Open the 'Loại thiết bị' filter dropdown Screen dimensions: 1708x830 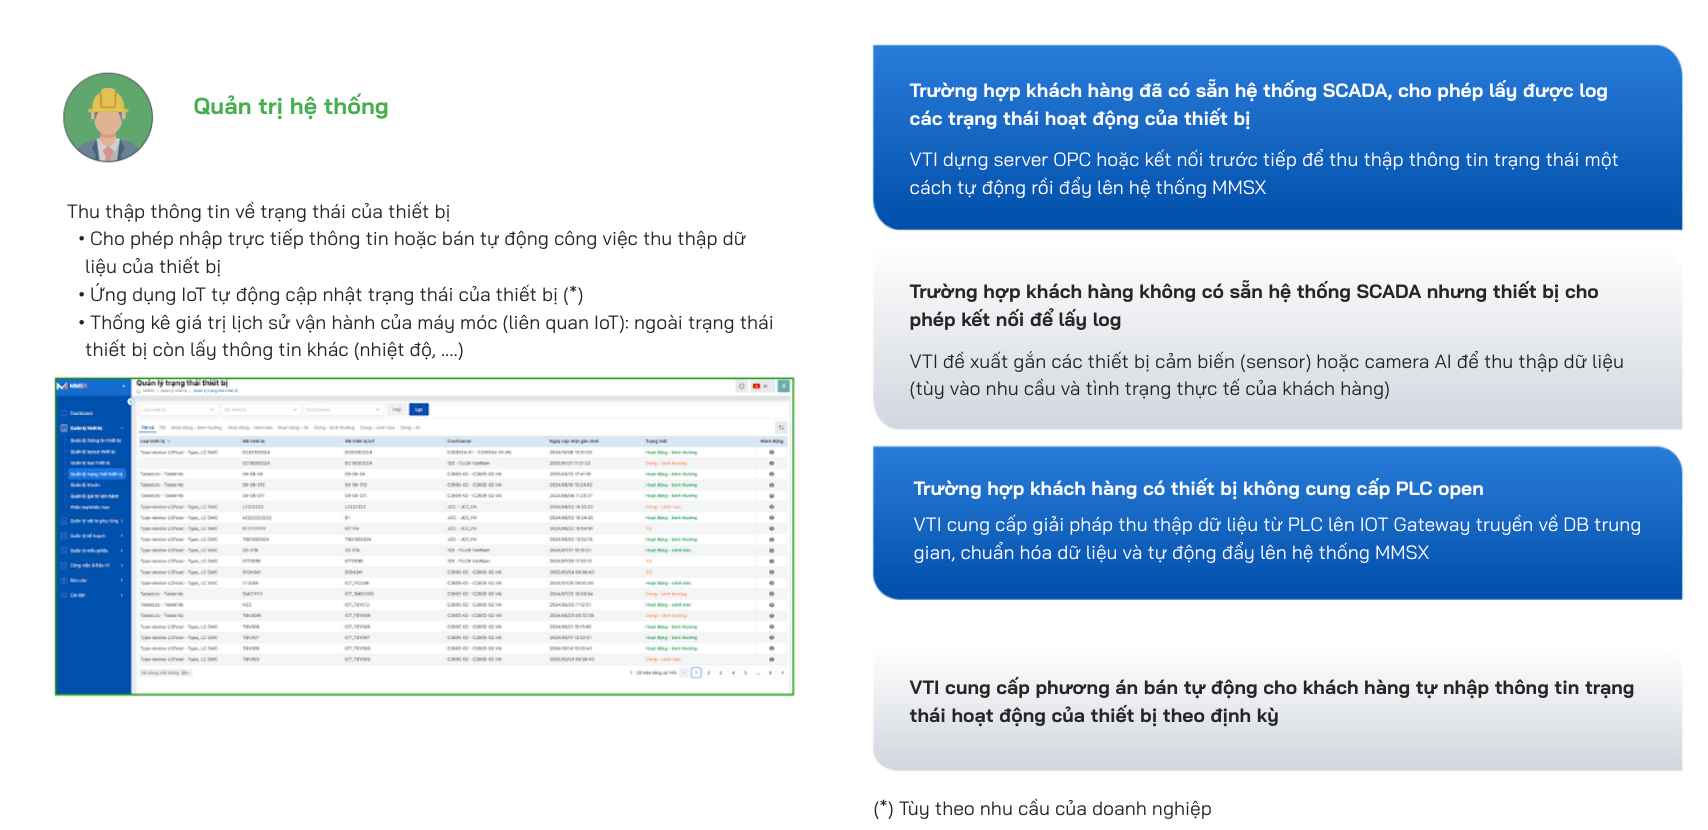(x=177, y=410)
